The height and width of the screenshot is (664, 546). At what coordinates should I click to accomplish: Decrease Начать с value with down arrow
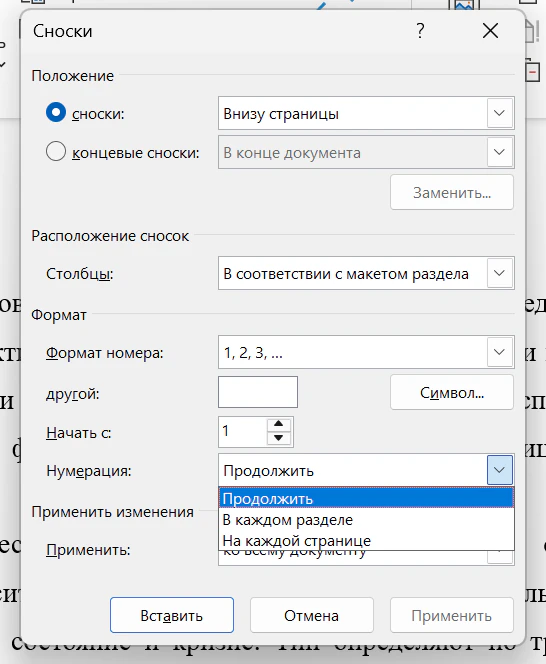[x=278, y=438]
